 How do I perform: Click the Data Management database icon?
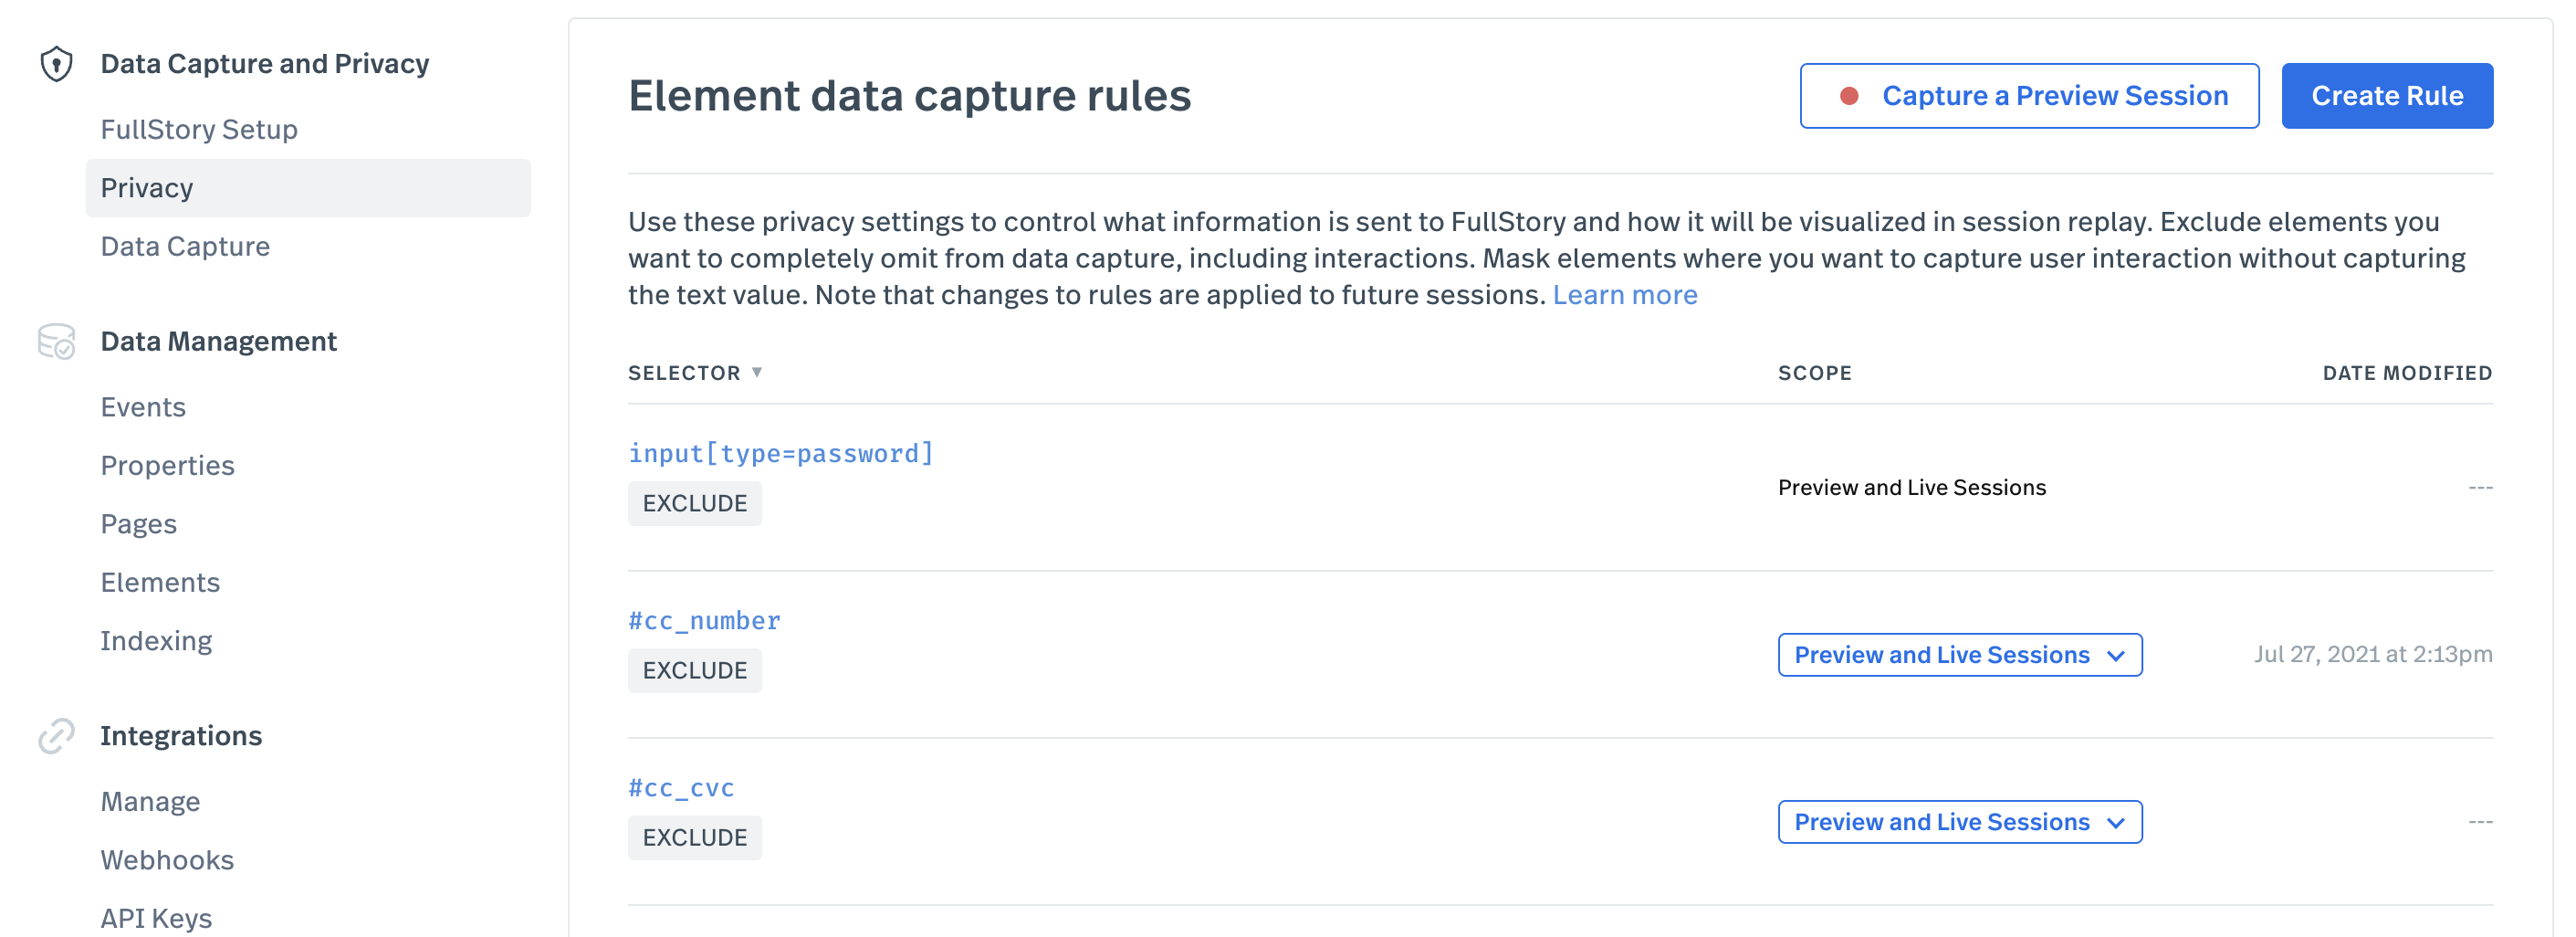click(56, 342)
